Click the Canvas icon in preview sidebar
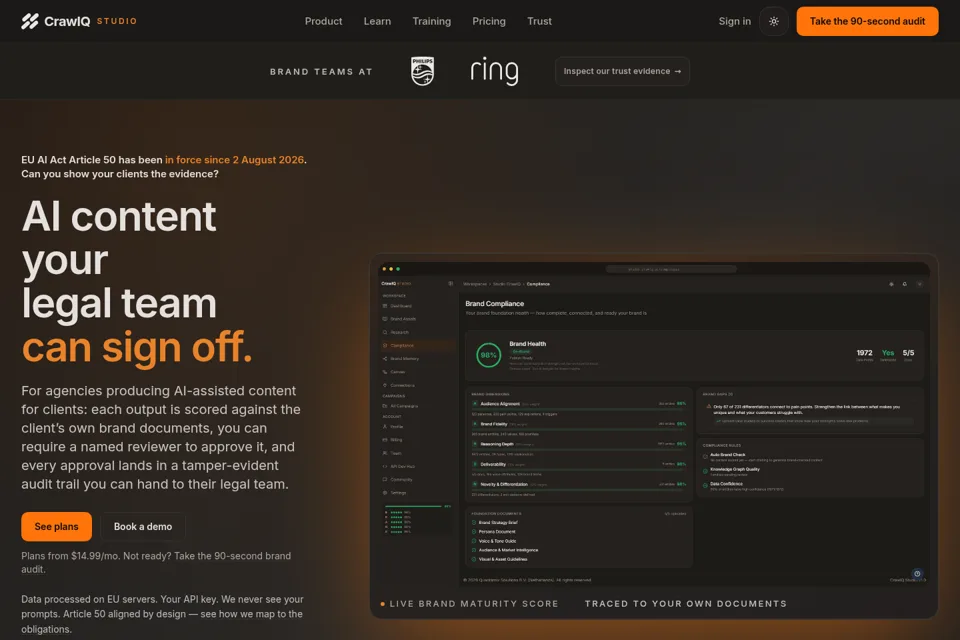The height and width of the screenshot is (640, 960). click(385, 372)
